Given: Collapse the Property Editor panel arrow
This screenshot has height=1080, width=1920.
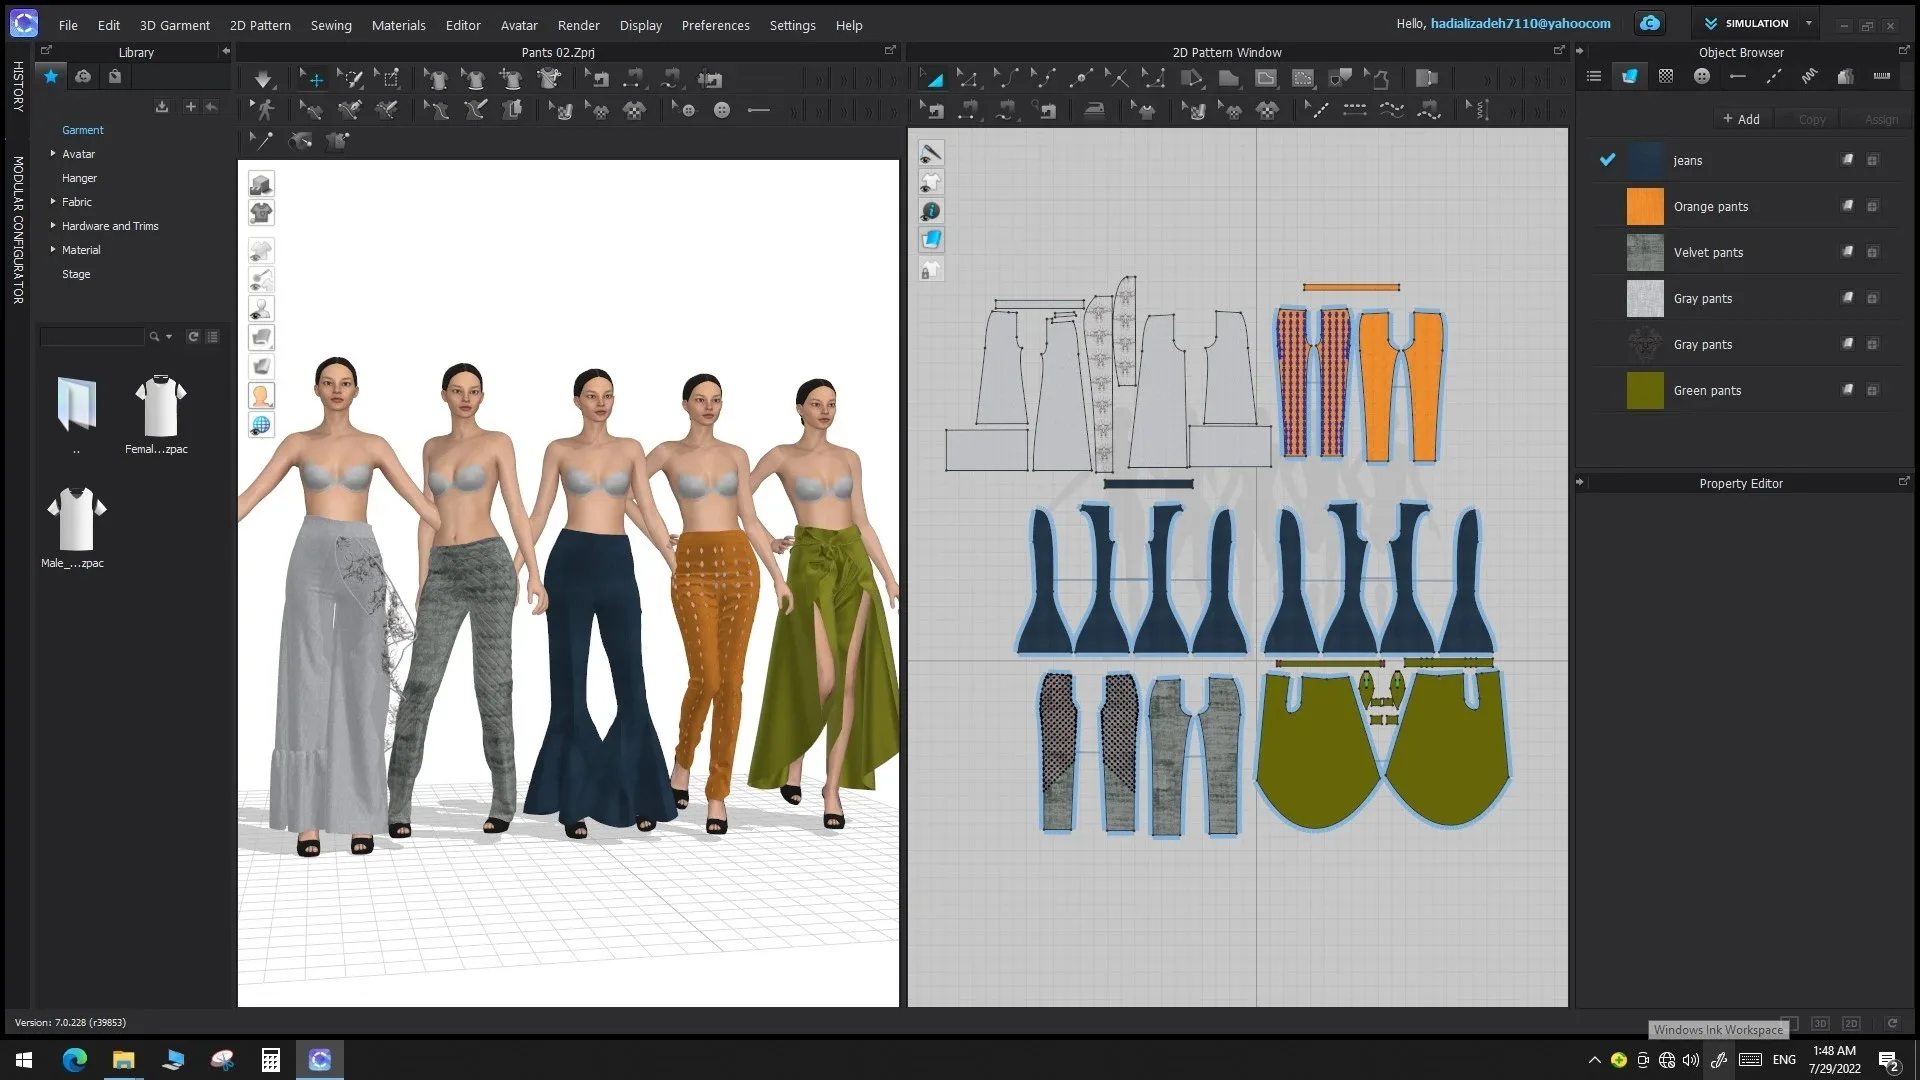Looking at the screenshot, I should point(1580,482).
